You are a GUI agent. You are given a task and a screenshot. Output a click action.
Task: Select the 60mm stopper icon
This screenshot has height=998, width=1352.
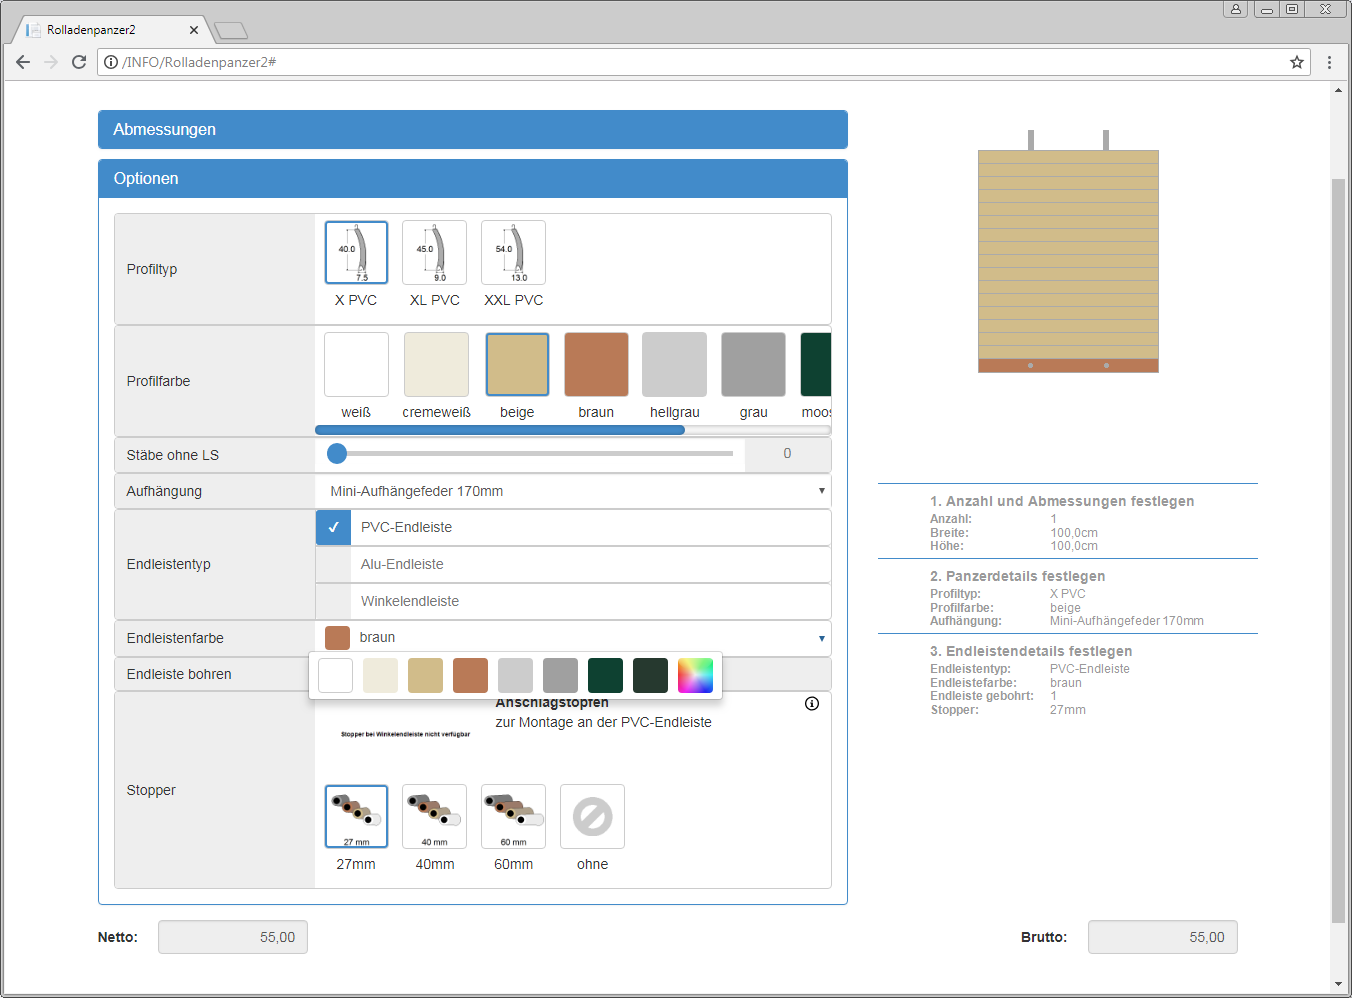[513, 817]
